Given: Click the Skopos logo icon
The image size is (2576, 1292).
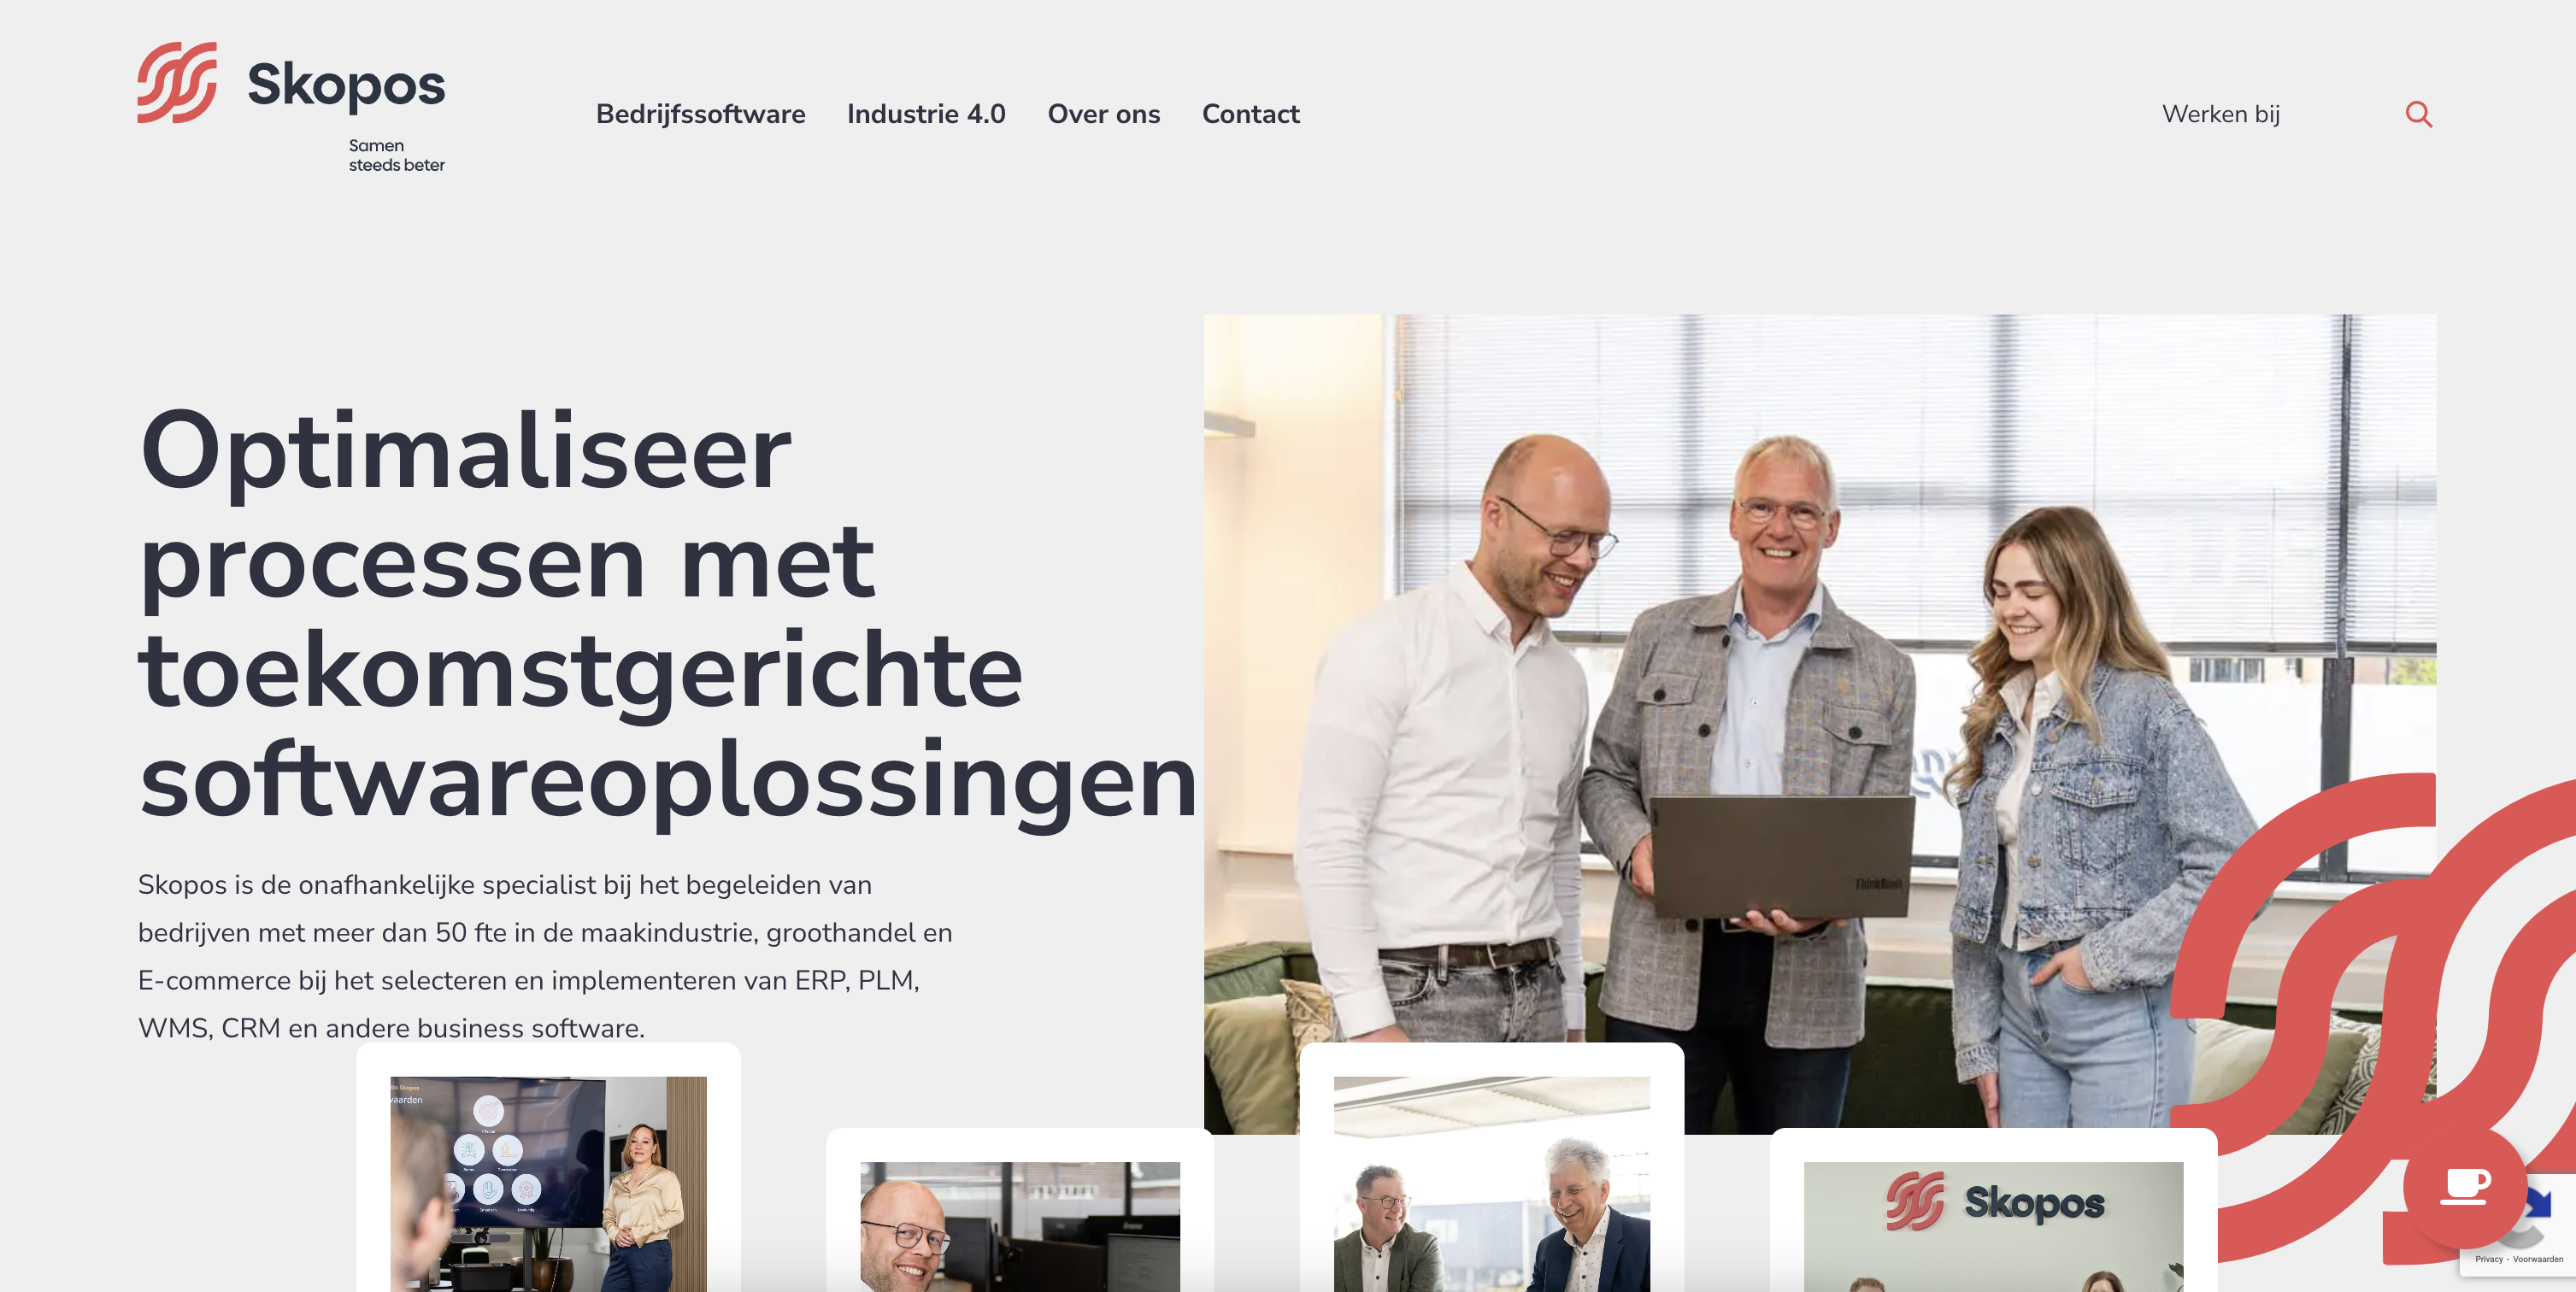Looking at the screenshot, I should click(x=178, y=84).
